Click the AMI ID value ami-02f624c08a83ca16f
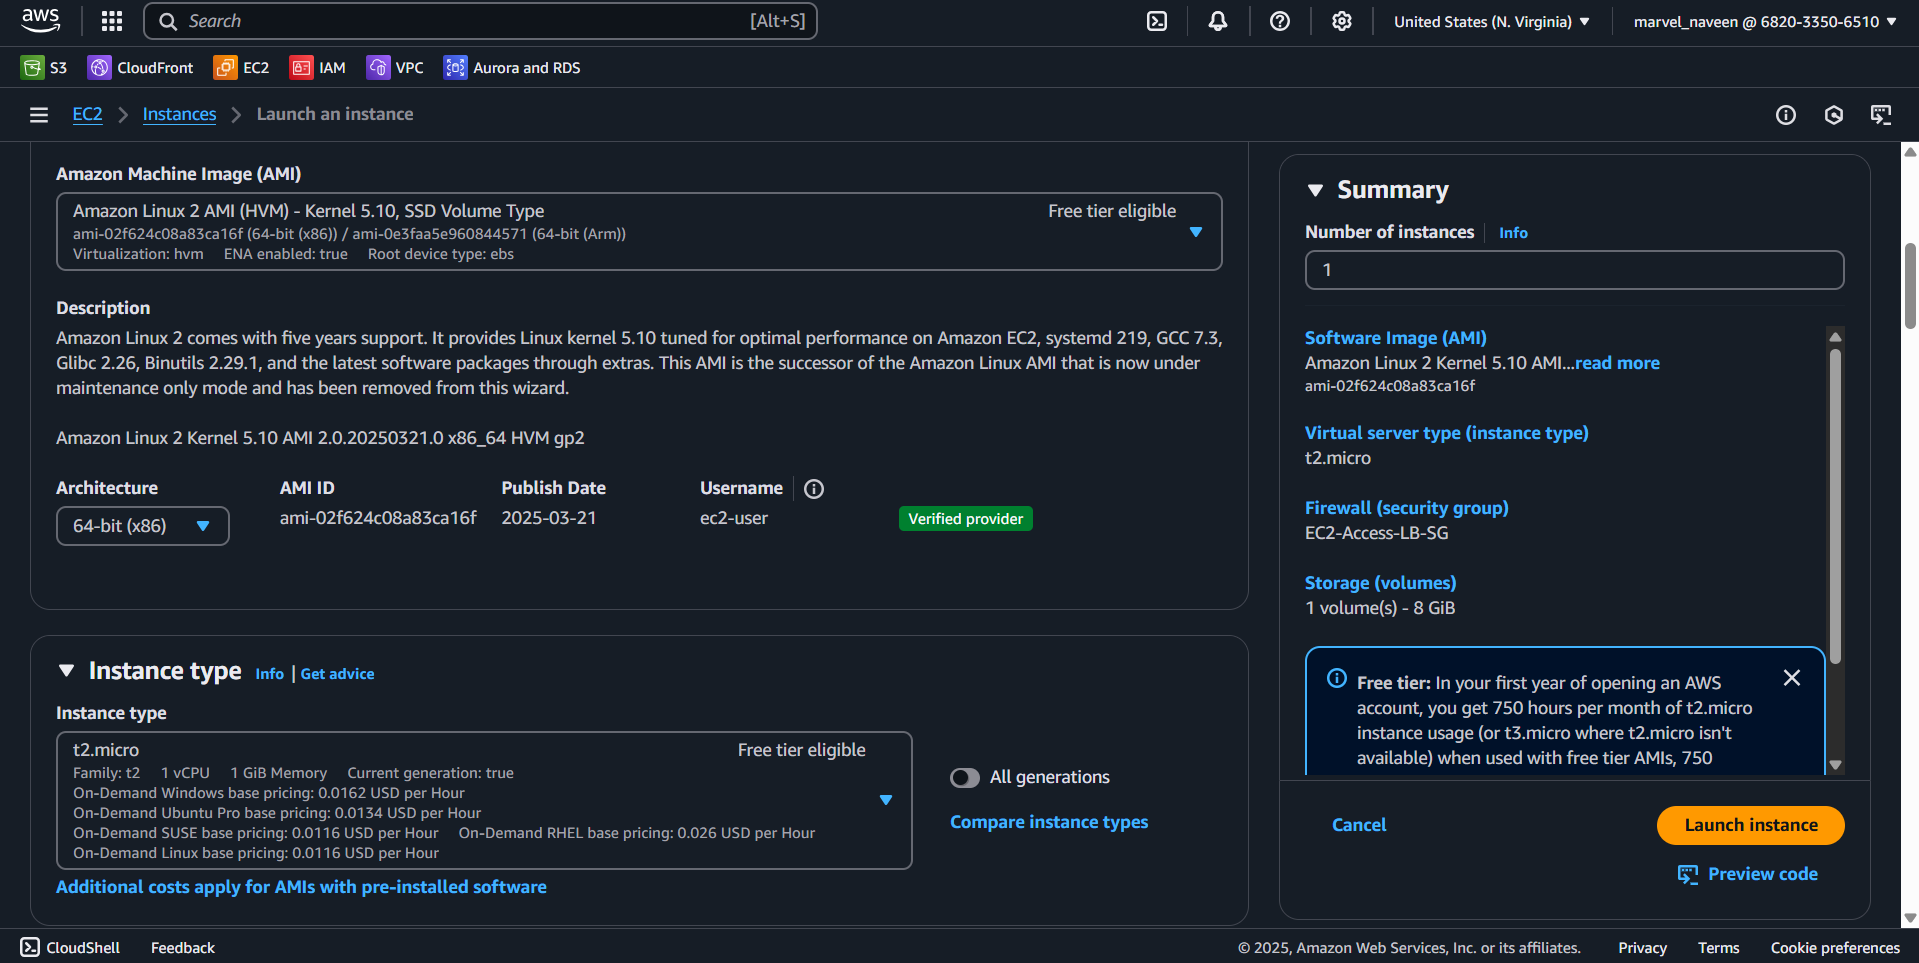This screenshot has height=963, width=1919. coord(378,518)
